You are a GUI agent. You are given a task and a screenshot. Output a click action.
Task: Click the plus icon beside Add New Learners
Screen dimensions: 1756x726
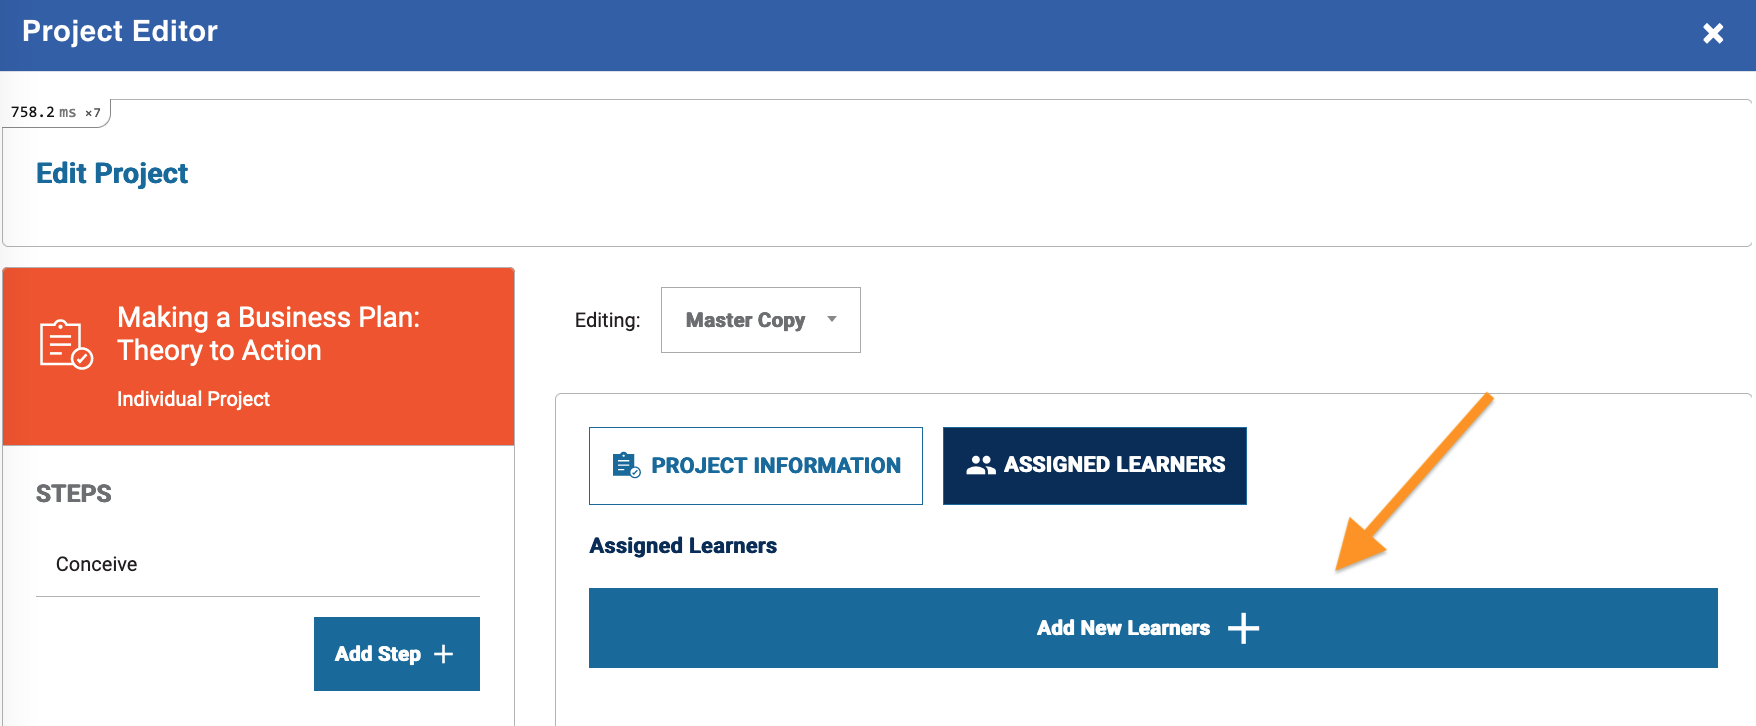tap(1243, 628)
